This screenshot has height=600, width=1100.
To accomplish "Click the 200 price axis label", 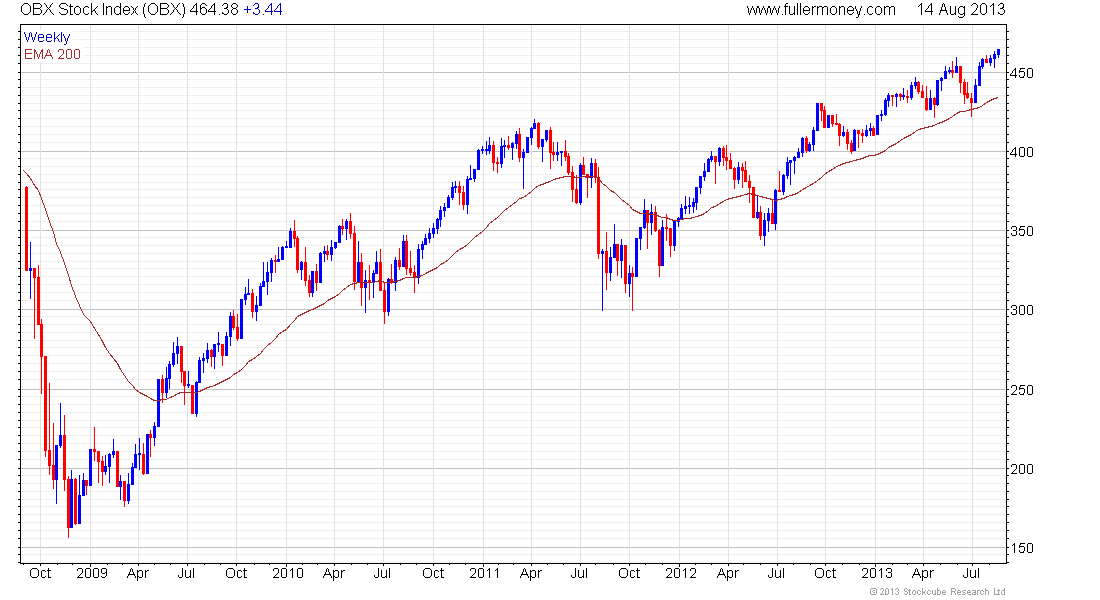I will (1021, 469).
